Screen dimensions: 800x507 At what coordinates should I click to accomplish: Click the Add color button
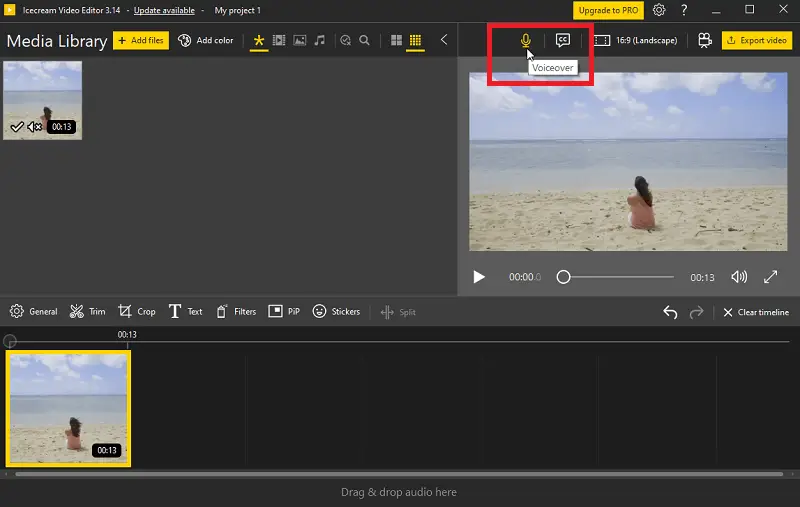tap(206, 40)
